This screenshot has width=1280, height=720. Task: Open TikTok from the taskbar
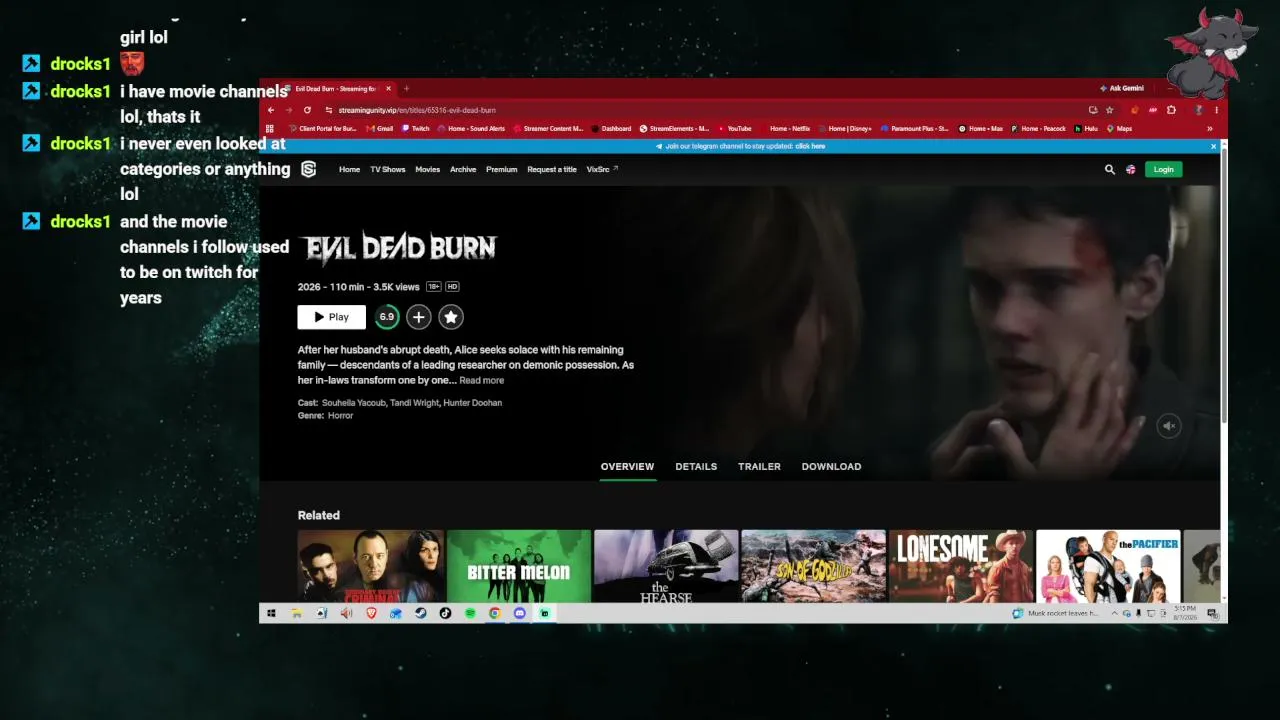coord(445,613)
